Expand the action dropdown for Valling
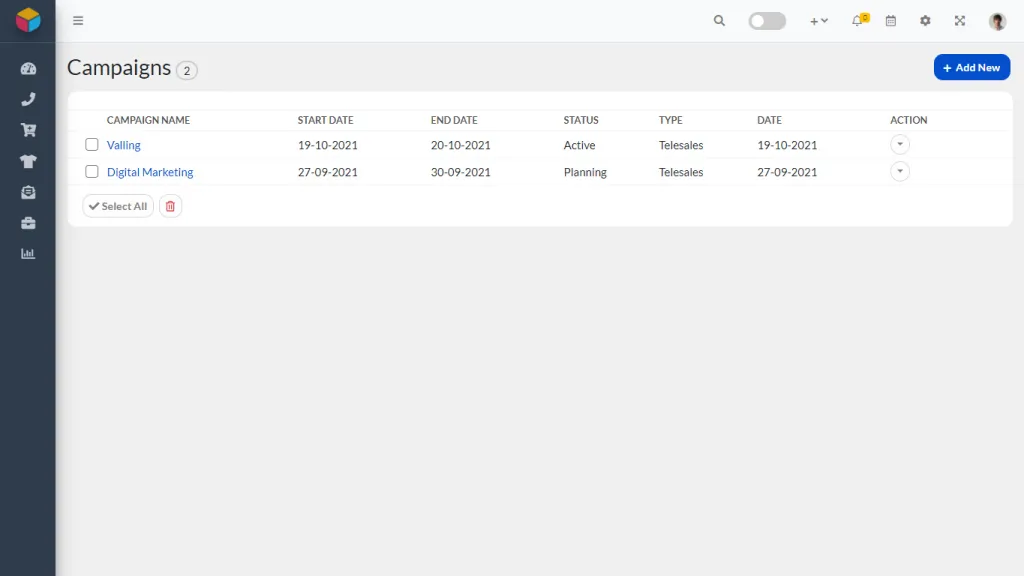 [900, 144]
